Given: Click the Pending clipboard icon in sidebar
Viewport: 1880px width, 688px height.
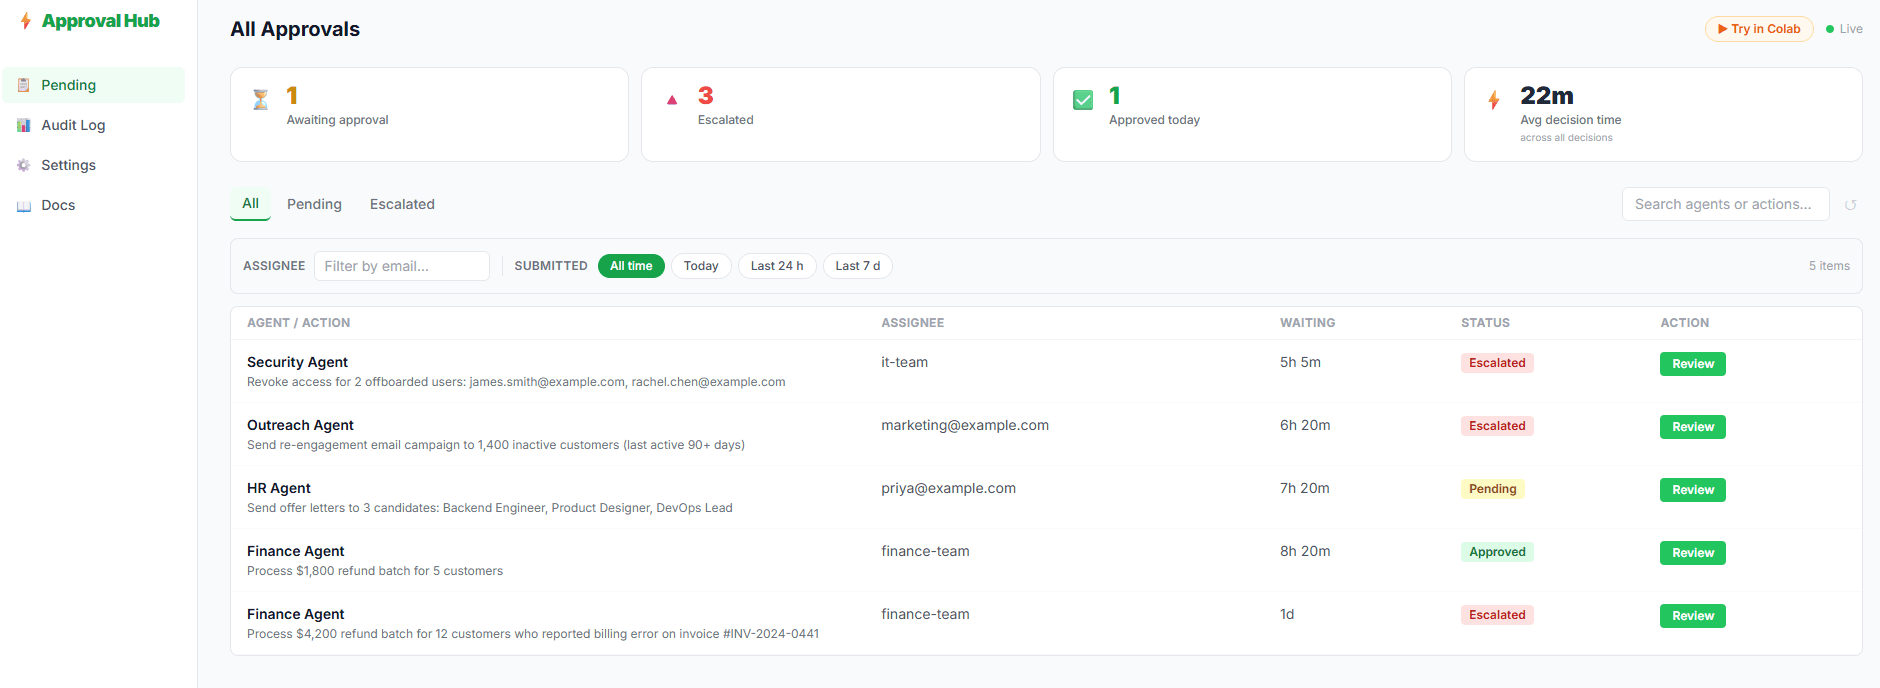Looking at the screenshot, I should point(24,85).
